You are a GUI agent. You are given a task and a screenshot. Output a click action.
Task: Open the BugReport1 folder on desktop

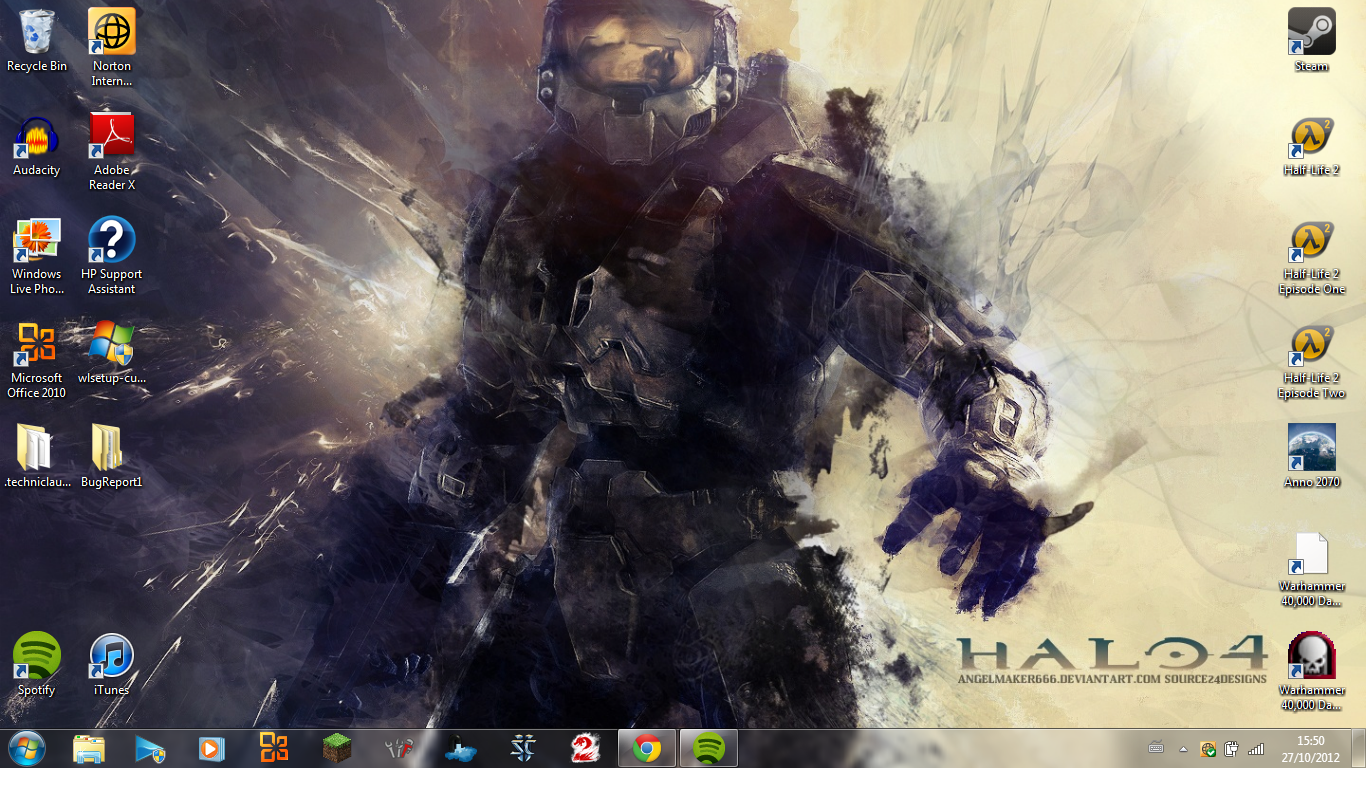tap(111, 449)
